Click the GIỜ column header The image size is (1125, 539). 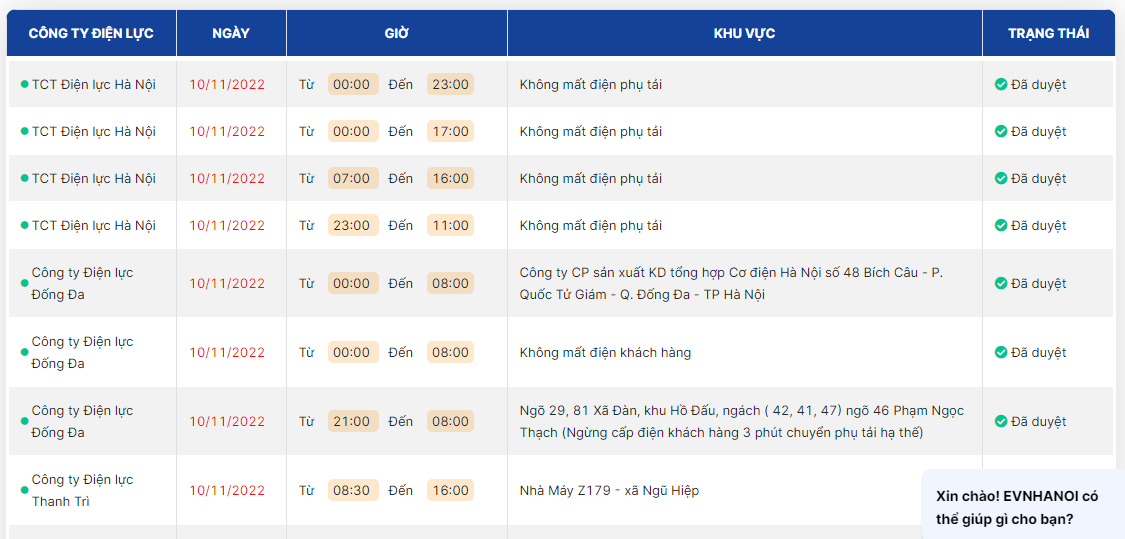tap(397, 34)
